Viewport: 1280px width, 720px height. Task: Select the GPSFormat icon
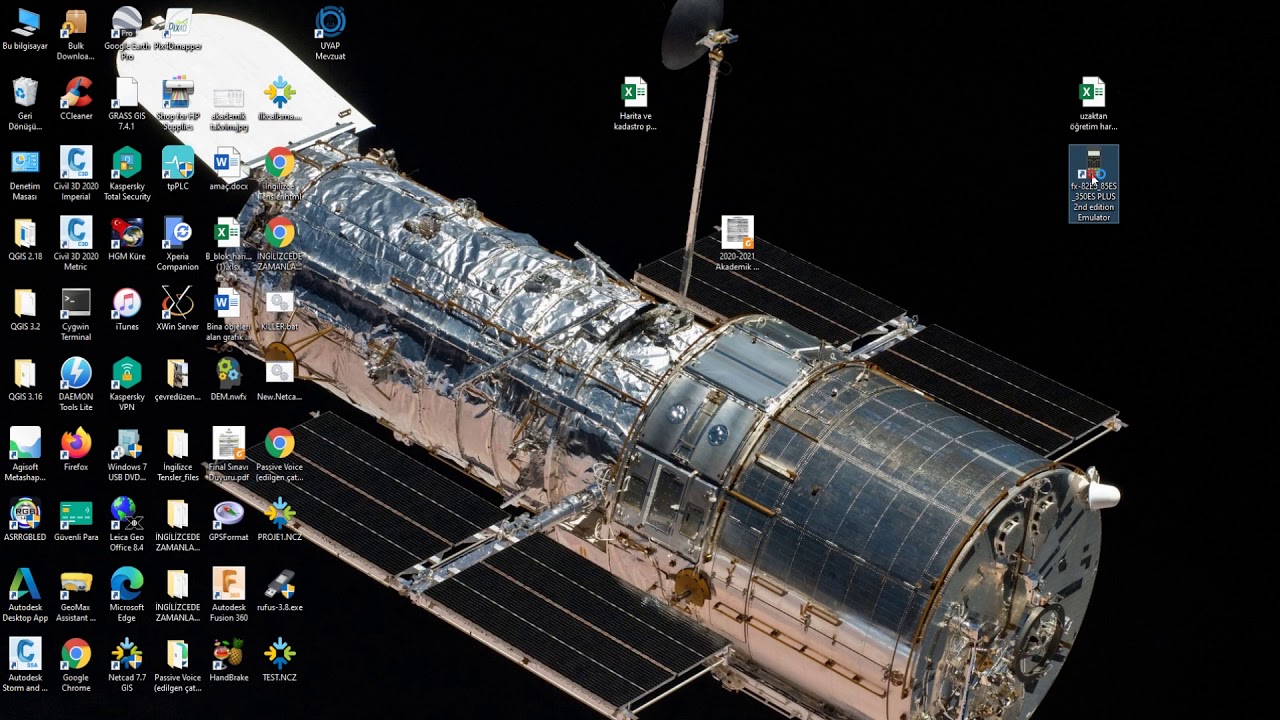pos(229,519)
